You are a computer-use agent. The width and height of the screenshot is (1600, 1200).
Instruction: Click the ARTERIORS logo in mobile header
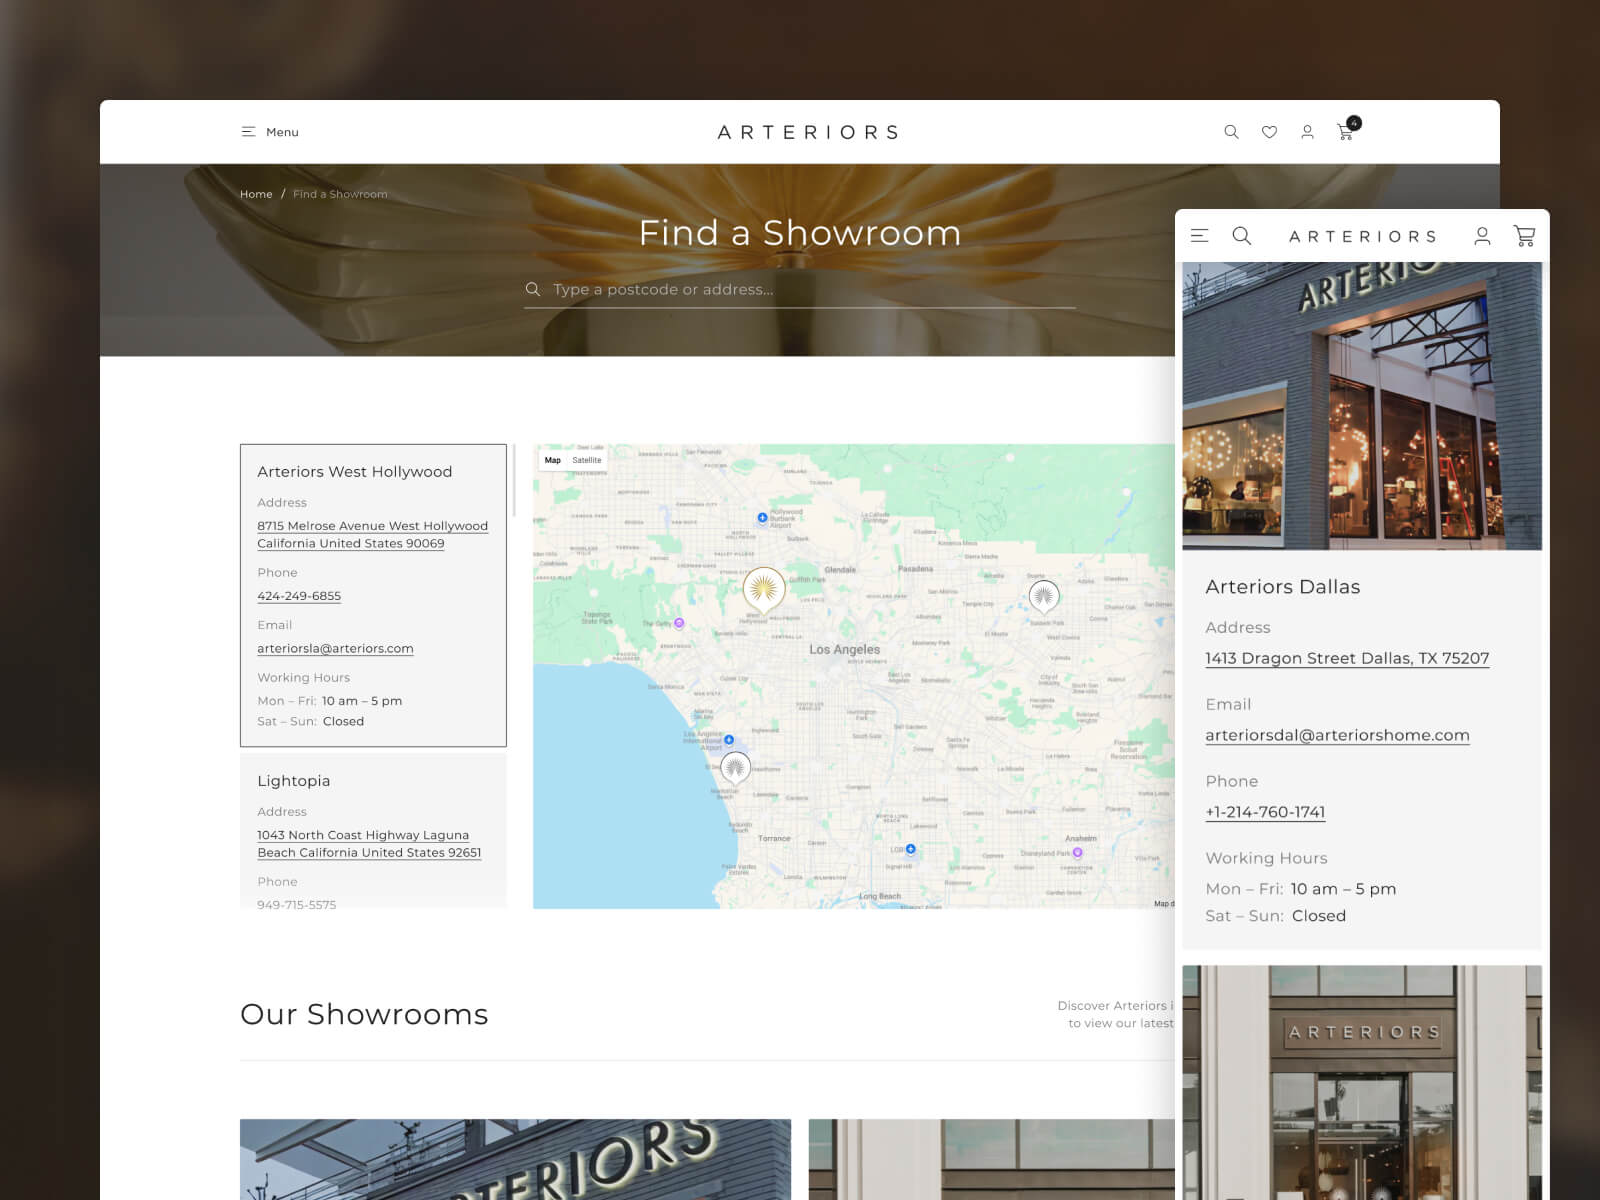tap(1362, 237)
